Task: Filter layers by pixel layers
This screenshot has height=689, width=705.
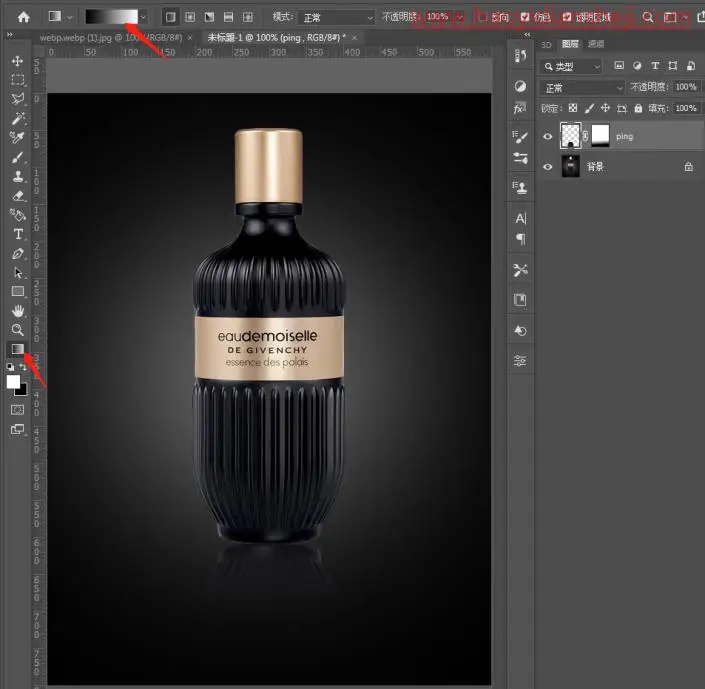Action: coord(619,66)
